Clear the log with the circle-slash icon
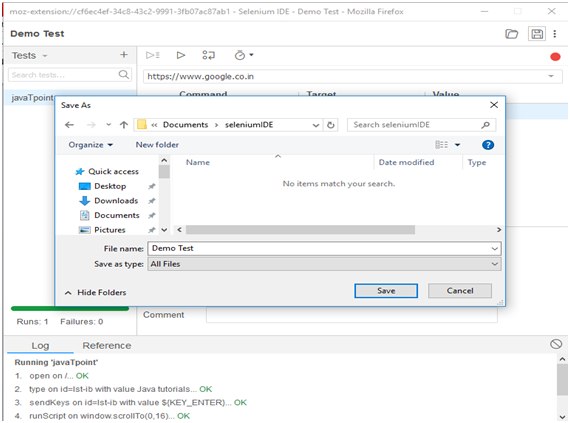 point(556,344)
